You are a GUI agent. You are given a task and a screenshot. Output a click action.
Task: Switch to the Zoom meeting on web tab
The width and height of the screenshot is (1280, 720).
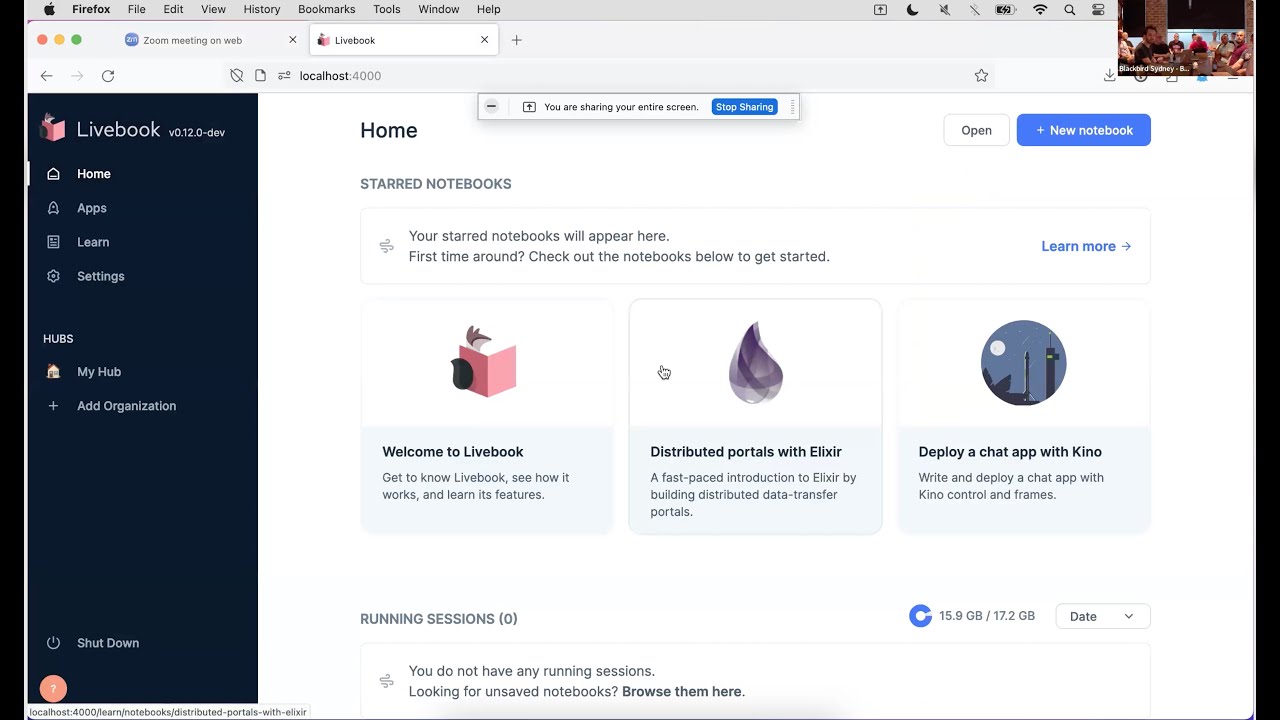point(210,40)
